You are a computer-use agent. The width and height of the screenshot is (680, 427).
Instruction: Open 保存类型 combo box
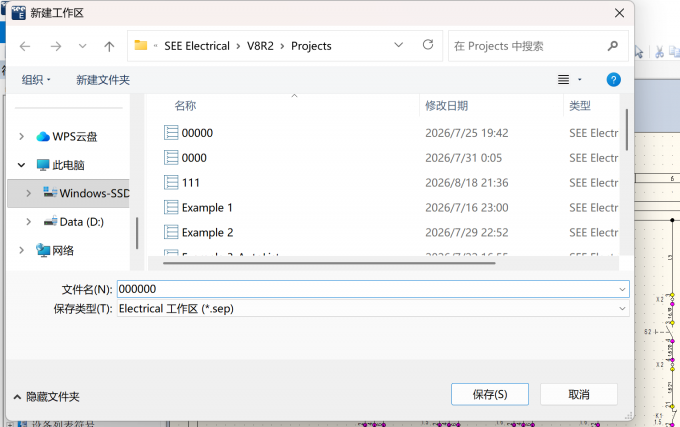373,309
